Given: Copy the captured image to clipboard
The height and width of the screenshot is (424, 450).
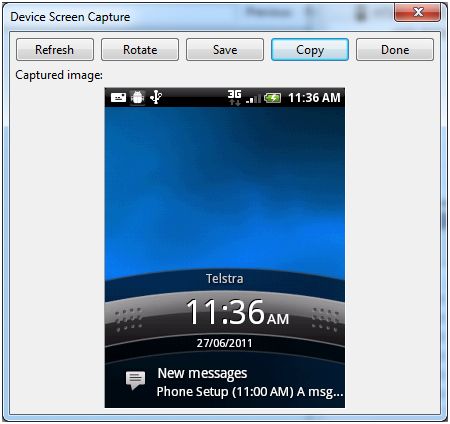Looking at the screenshot, I should [x=310, y=50].
